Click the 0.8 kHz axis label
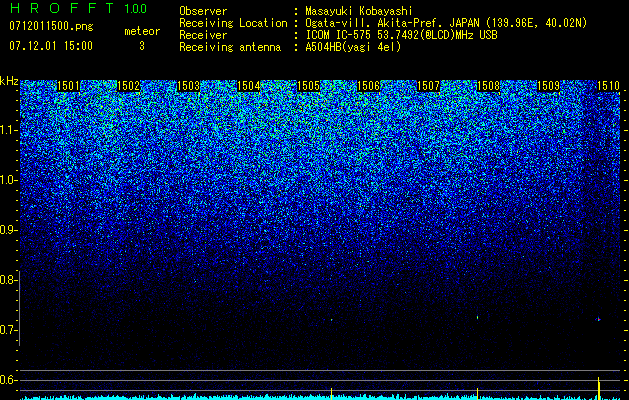This screenshot has height=400, width=629. 8,280
